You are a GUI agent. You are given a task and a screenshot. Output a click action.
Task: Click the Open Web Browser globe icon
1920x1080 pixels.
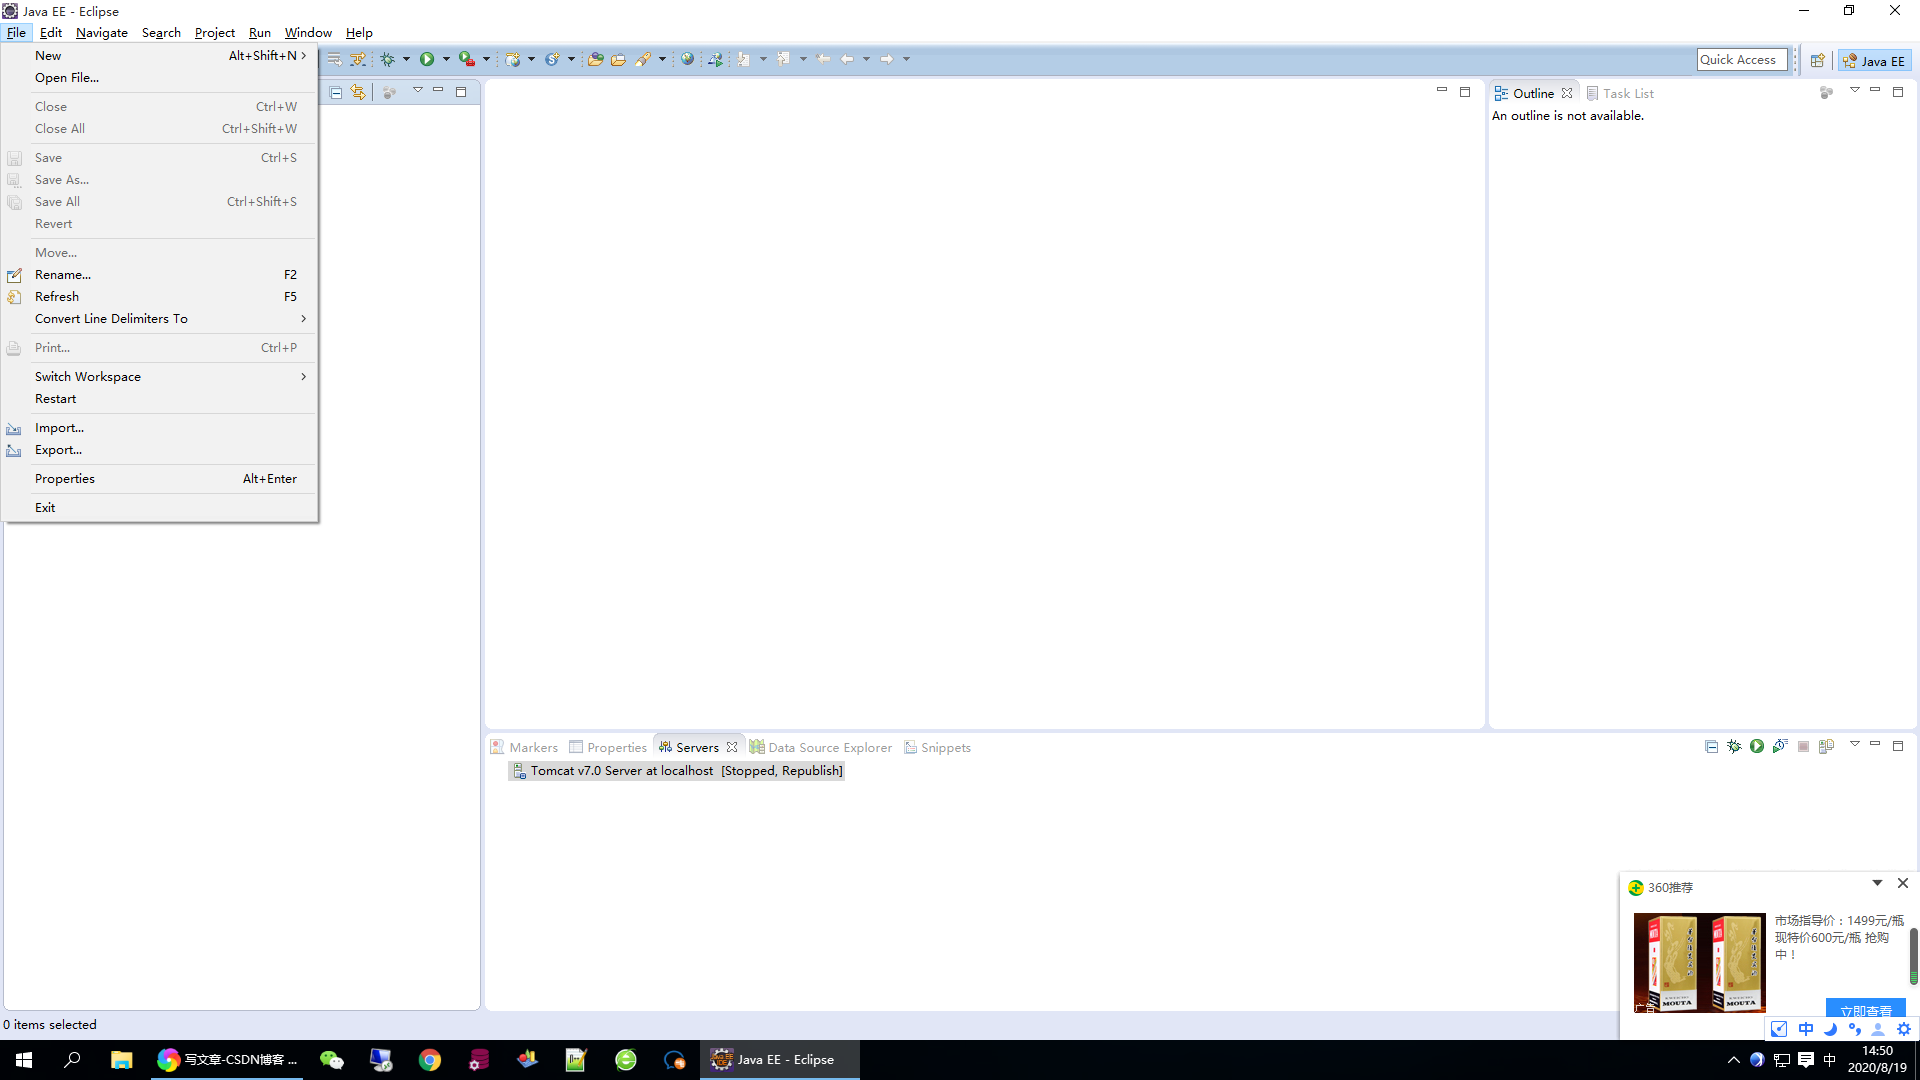click(687, 60)
